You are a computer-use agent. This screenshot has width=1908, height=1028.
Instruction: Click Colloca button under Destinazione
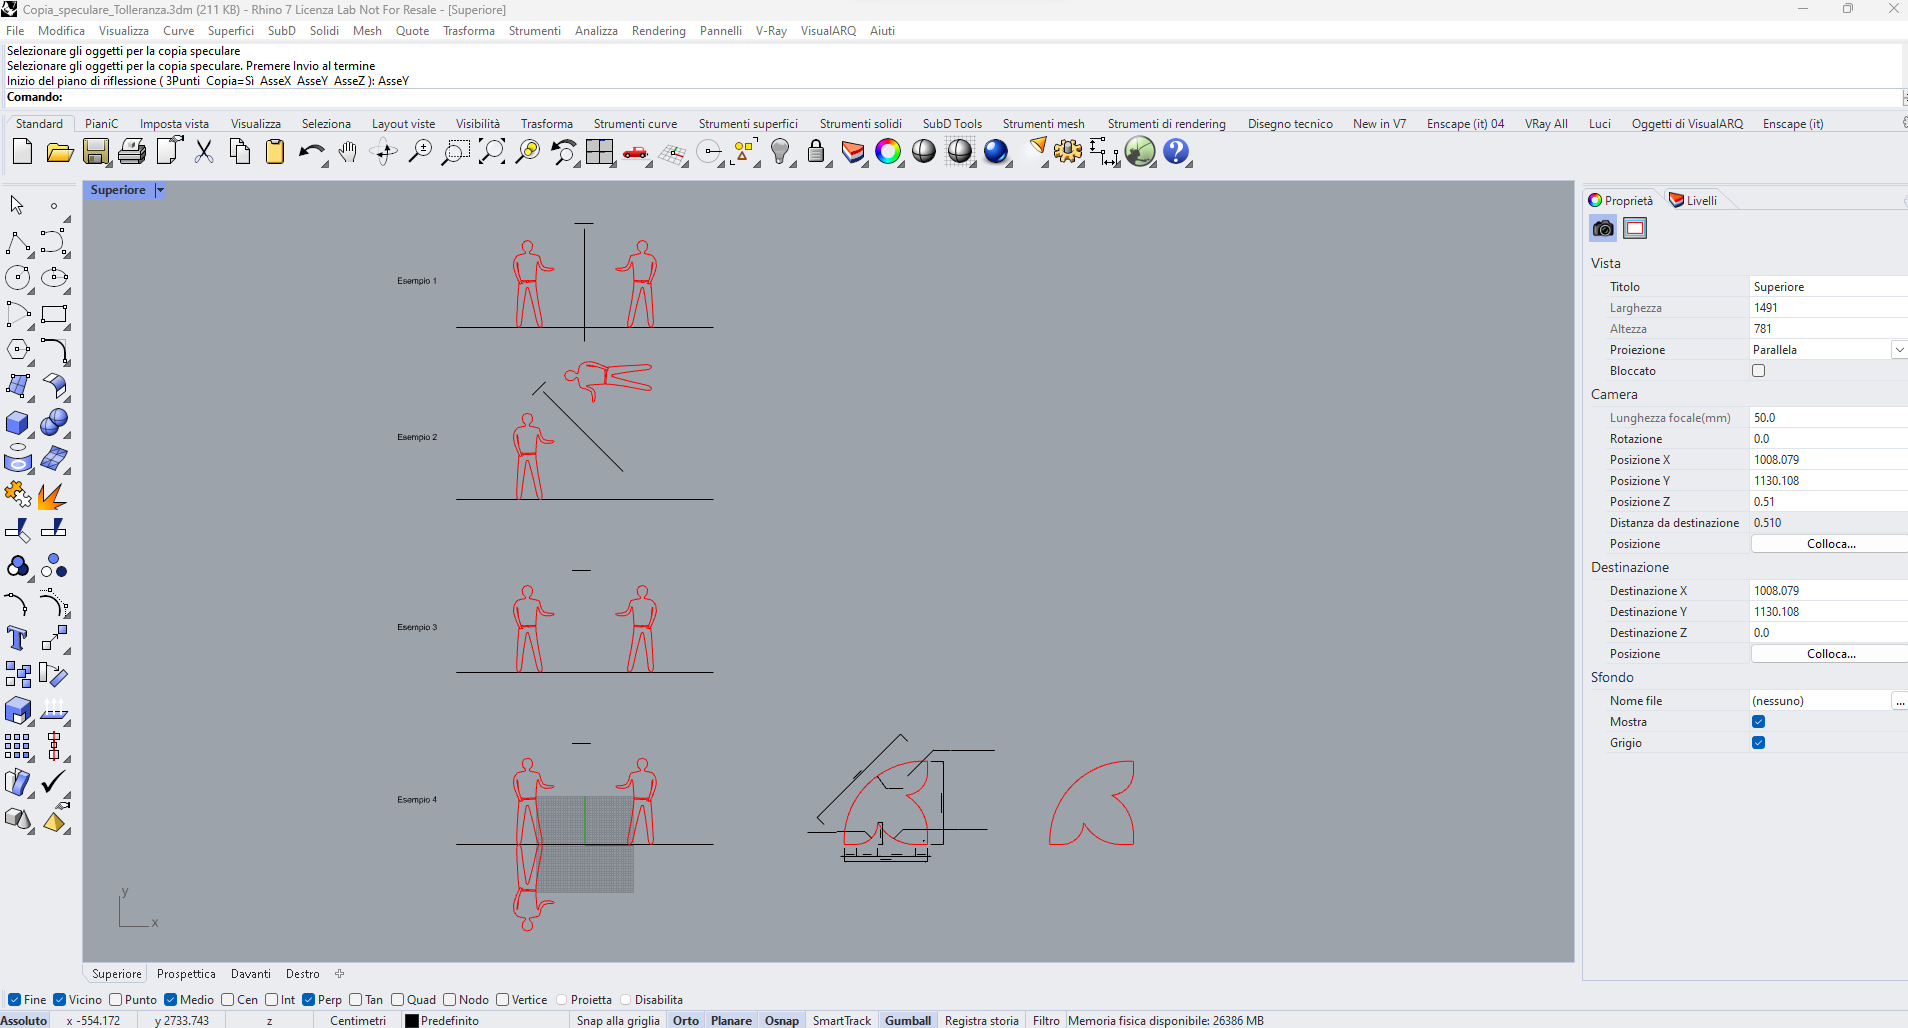tap(1830, 654)
